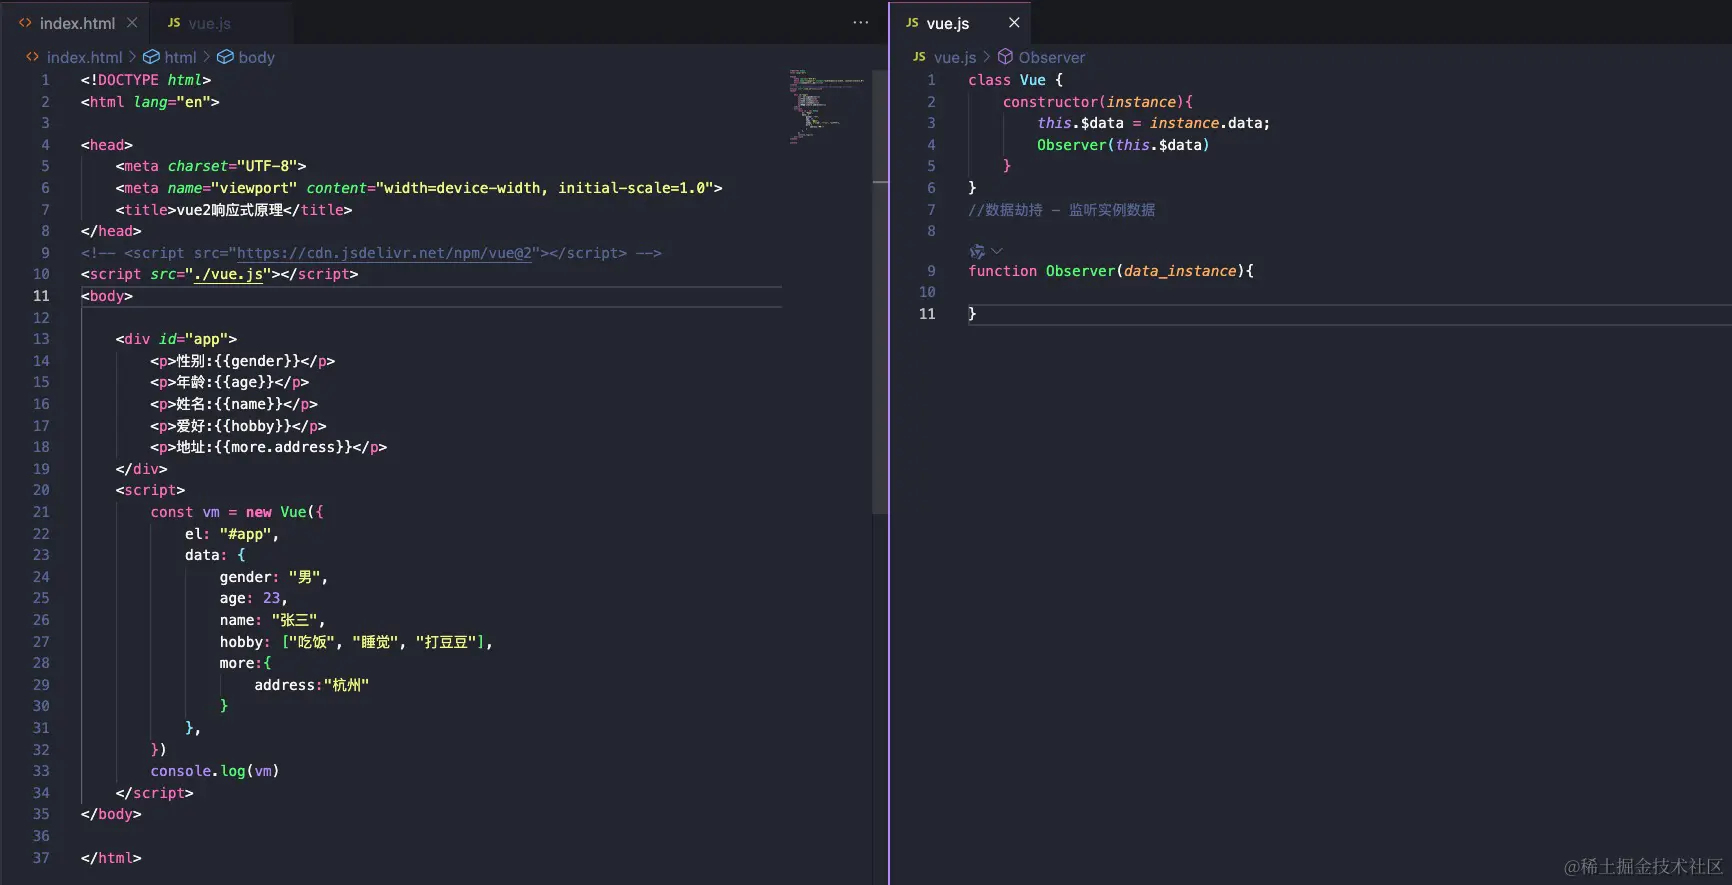This screenshot has height=885, width=1732.
Task: Click the JS icon on the left vue.js tab
Action: (174, 23)
